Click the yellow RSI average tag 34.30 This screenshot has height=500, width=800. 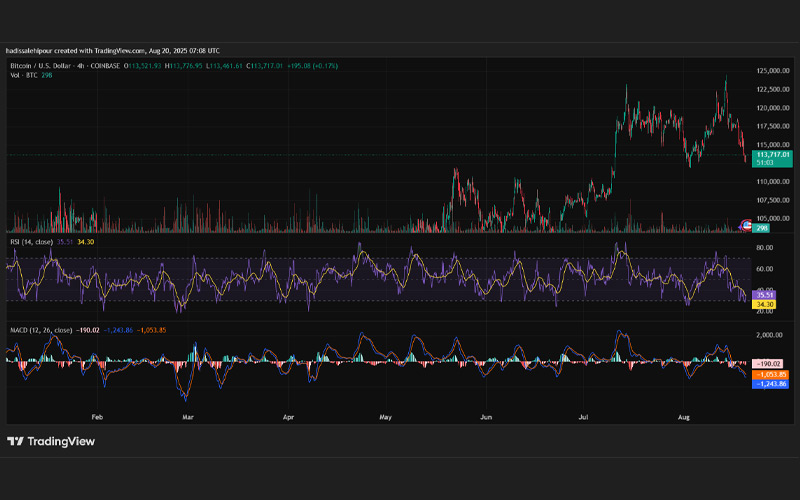764,304
